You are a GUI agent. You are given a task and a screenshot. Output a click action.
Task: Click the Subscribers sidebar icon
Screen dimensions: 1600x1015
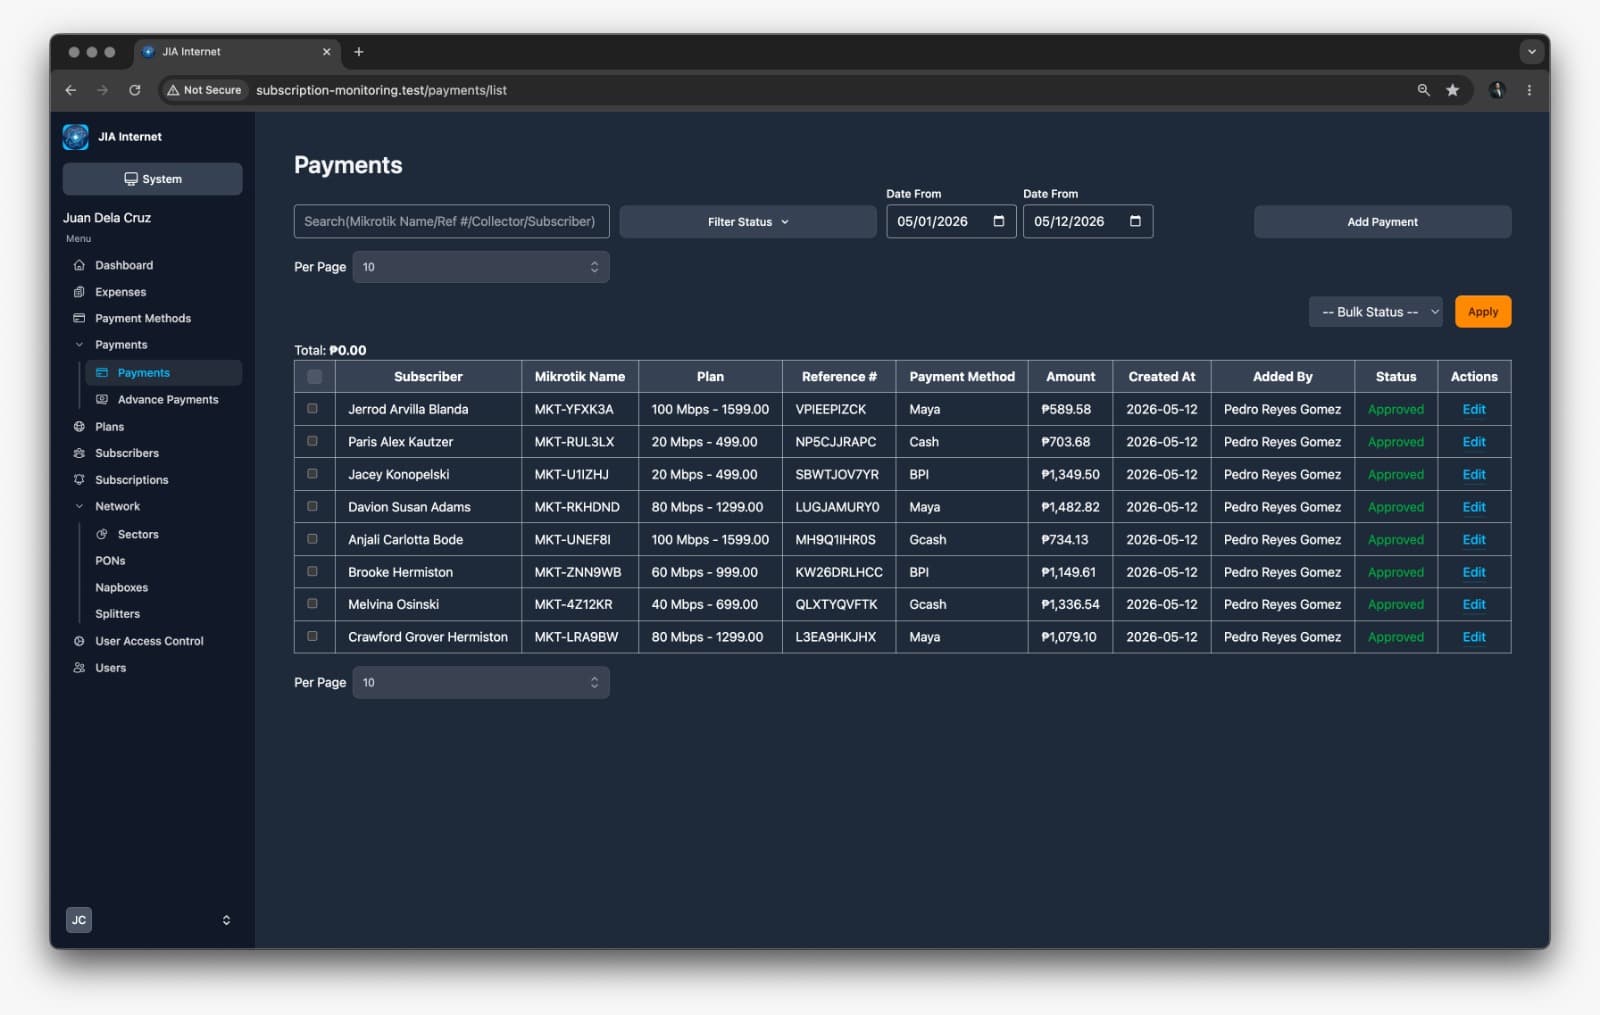(x=79, y=453)
